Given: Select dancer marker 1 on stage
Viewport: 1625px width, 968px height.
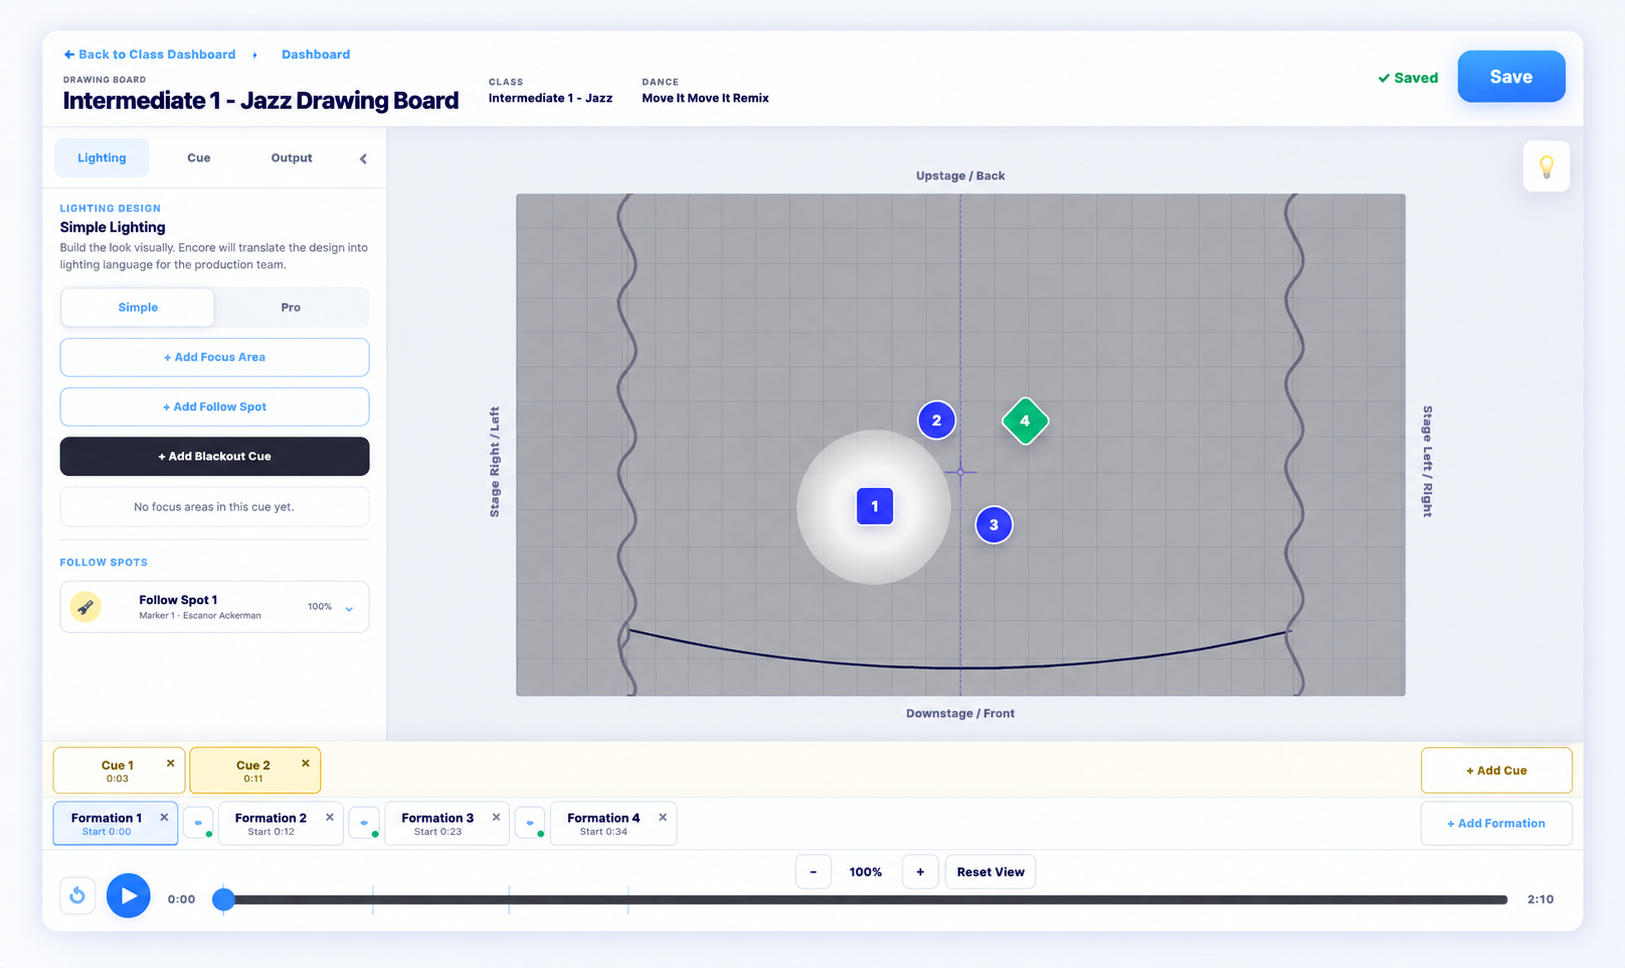Looking at the screenshot, I should click(x=875, y=507).
